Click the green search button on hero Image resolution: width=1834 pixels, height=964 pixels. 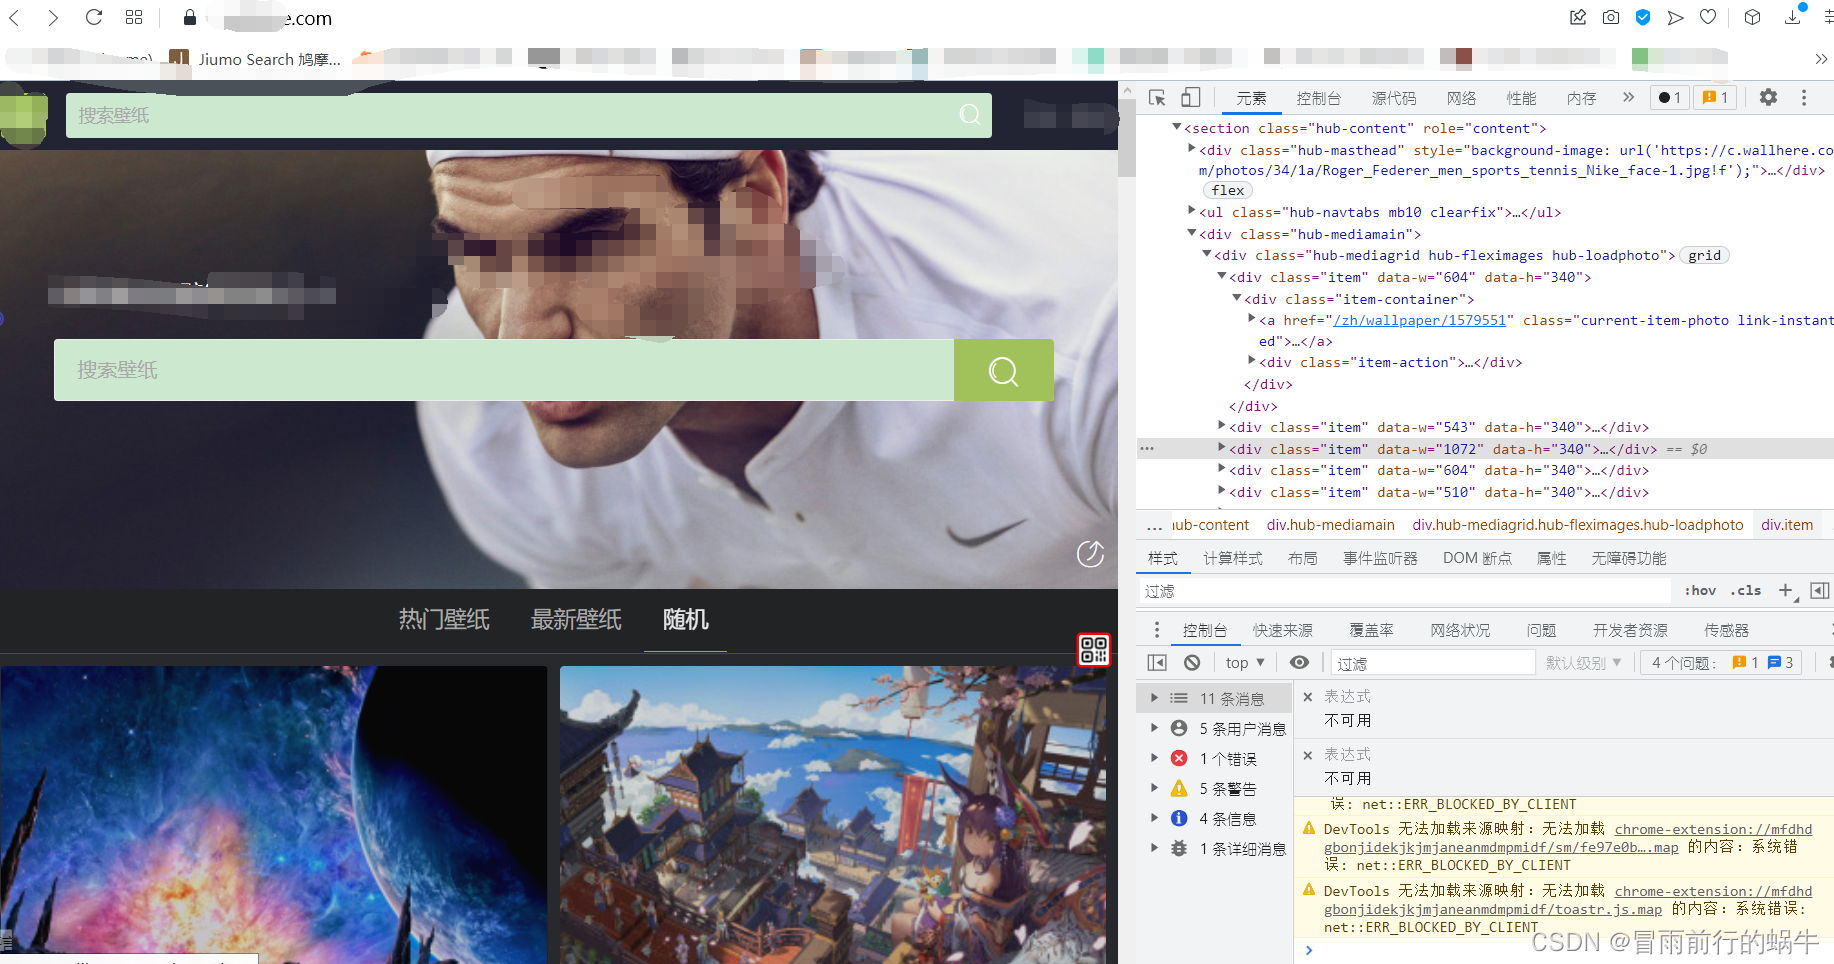(x=1003, y=370)
